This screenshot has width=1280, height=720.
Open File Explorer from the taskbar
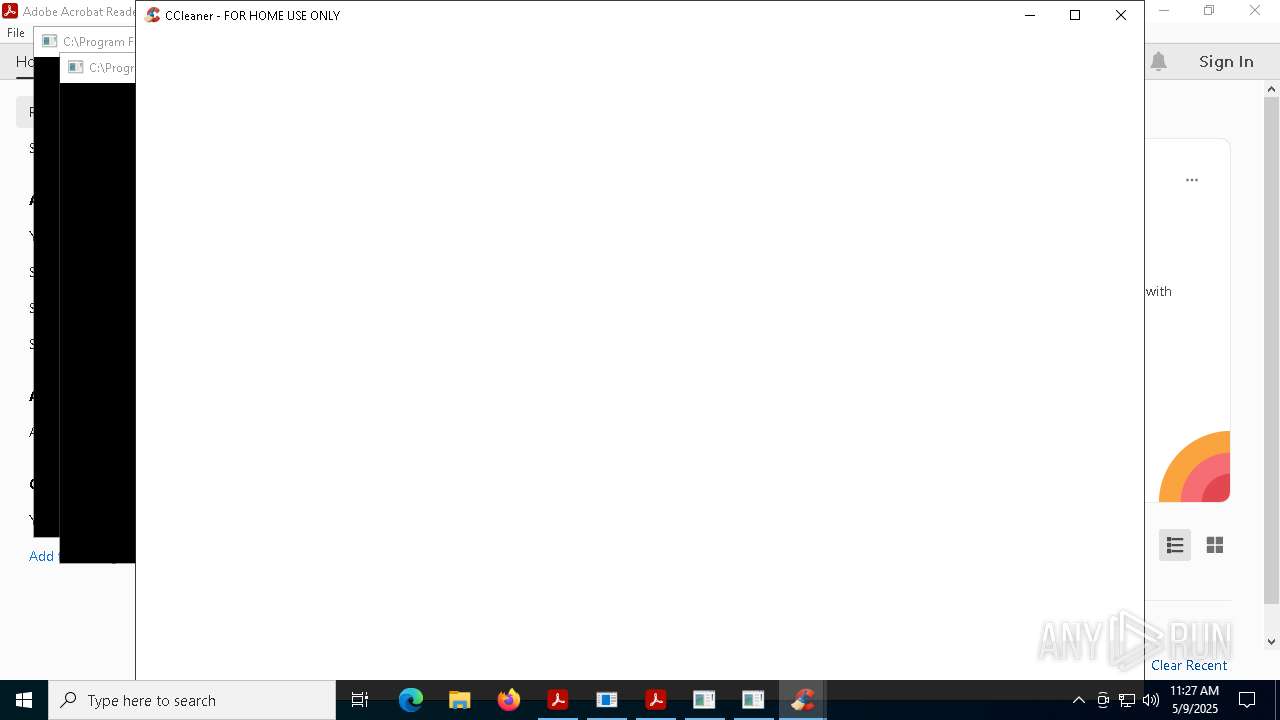pos(460,700)
